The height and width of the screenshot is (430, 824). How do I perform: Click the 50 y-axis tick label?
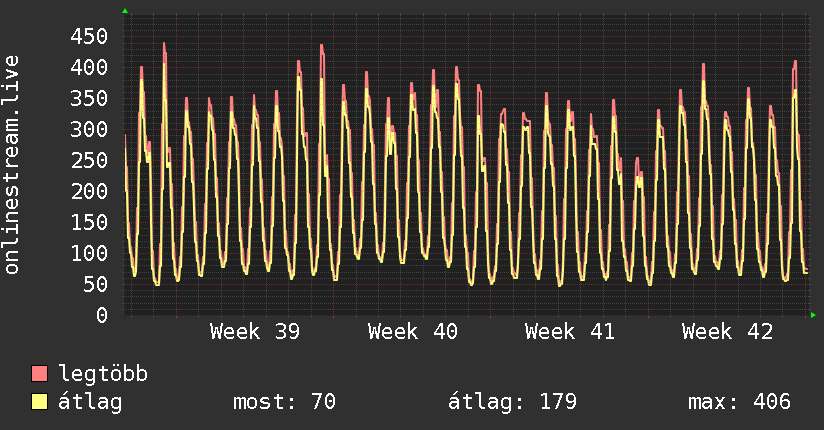click(x=95, y=284)
